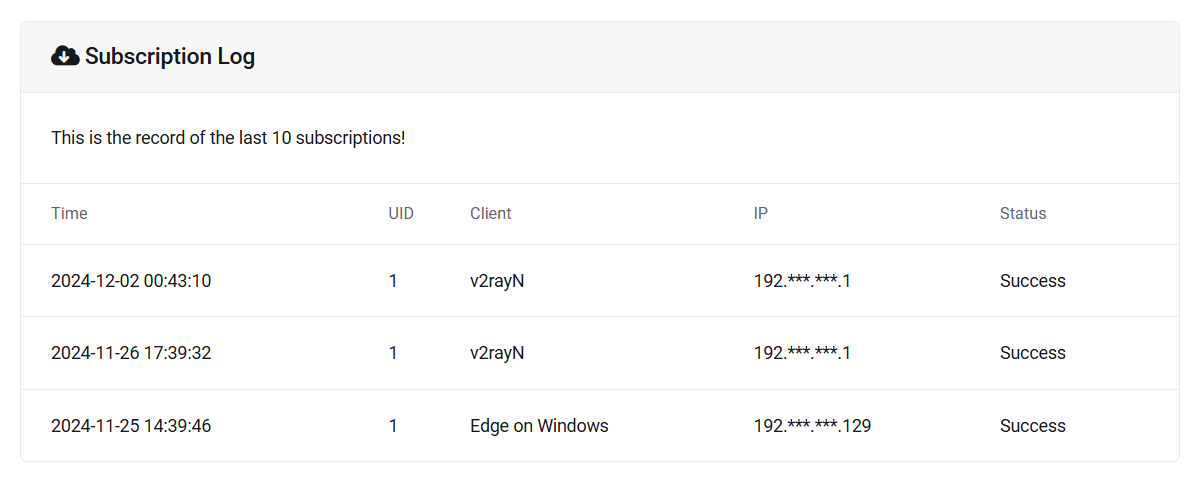The height and width of the screenshot is (483, 1196).
Task: Select the 2024-11-25 14:39:46 timestamp
Action: coord(131,426)
